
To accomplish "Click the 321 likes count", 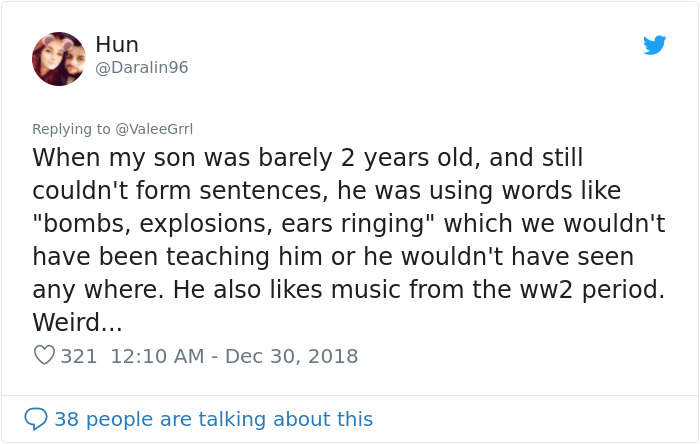I will 79,356.
